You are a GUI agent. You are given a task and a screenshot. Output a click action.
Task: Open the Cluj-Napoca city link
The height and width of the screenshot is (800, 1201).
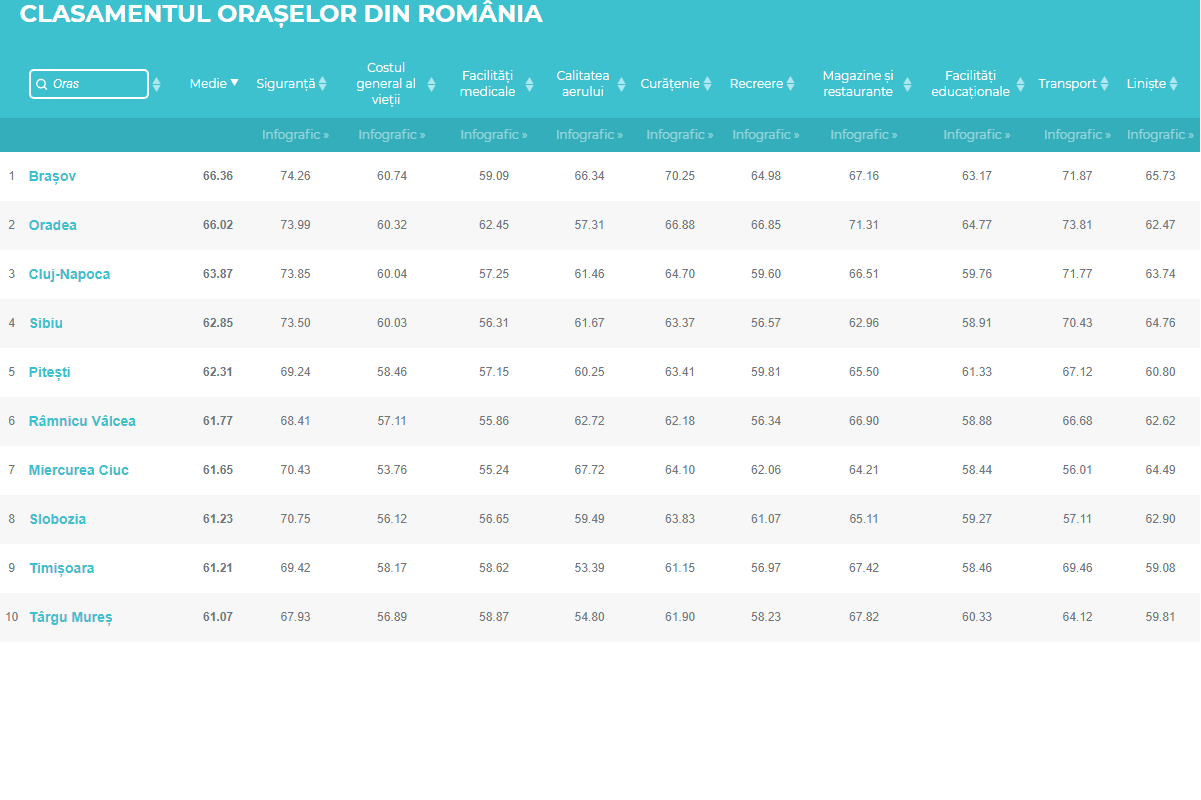[70, 274]
